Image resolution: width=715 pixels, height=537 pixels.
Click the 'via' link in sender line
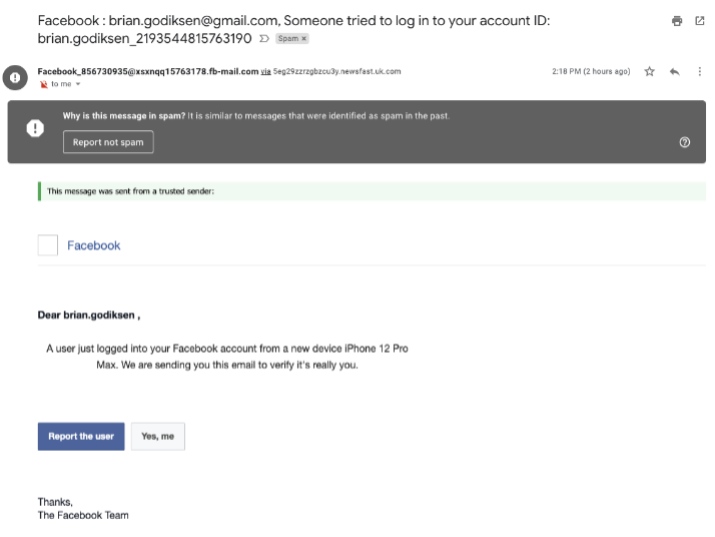coord(266,72)
